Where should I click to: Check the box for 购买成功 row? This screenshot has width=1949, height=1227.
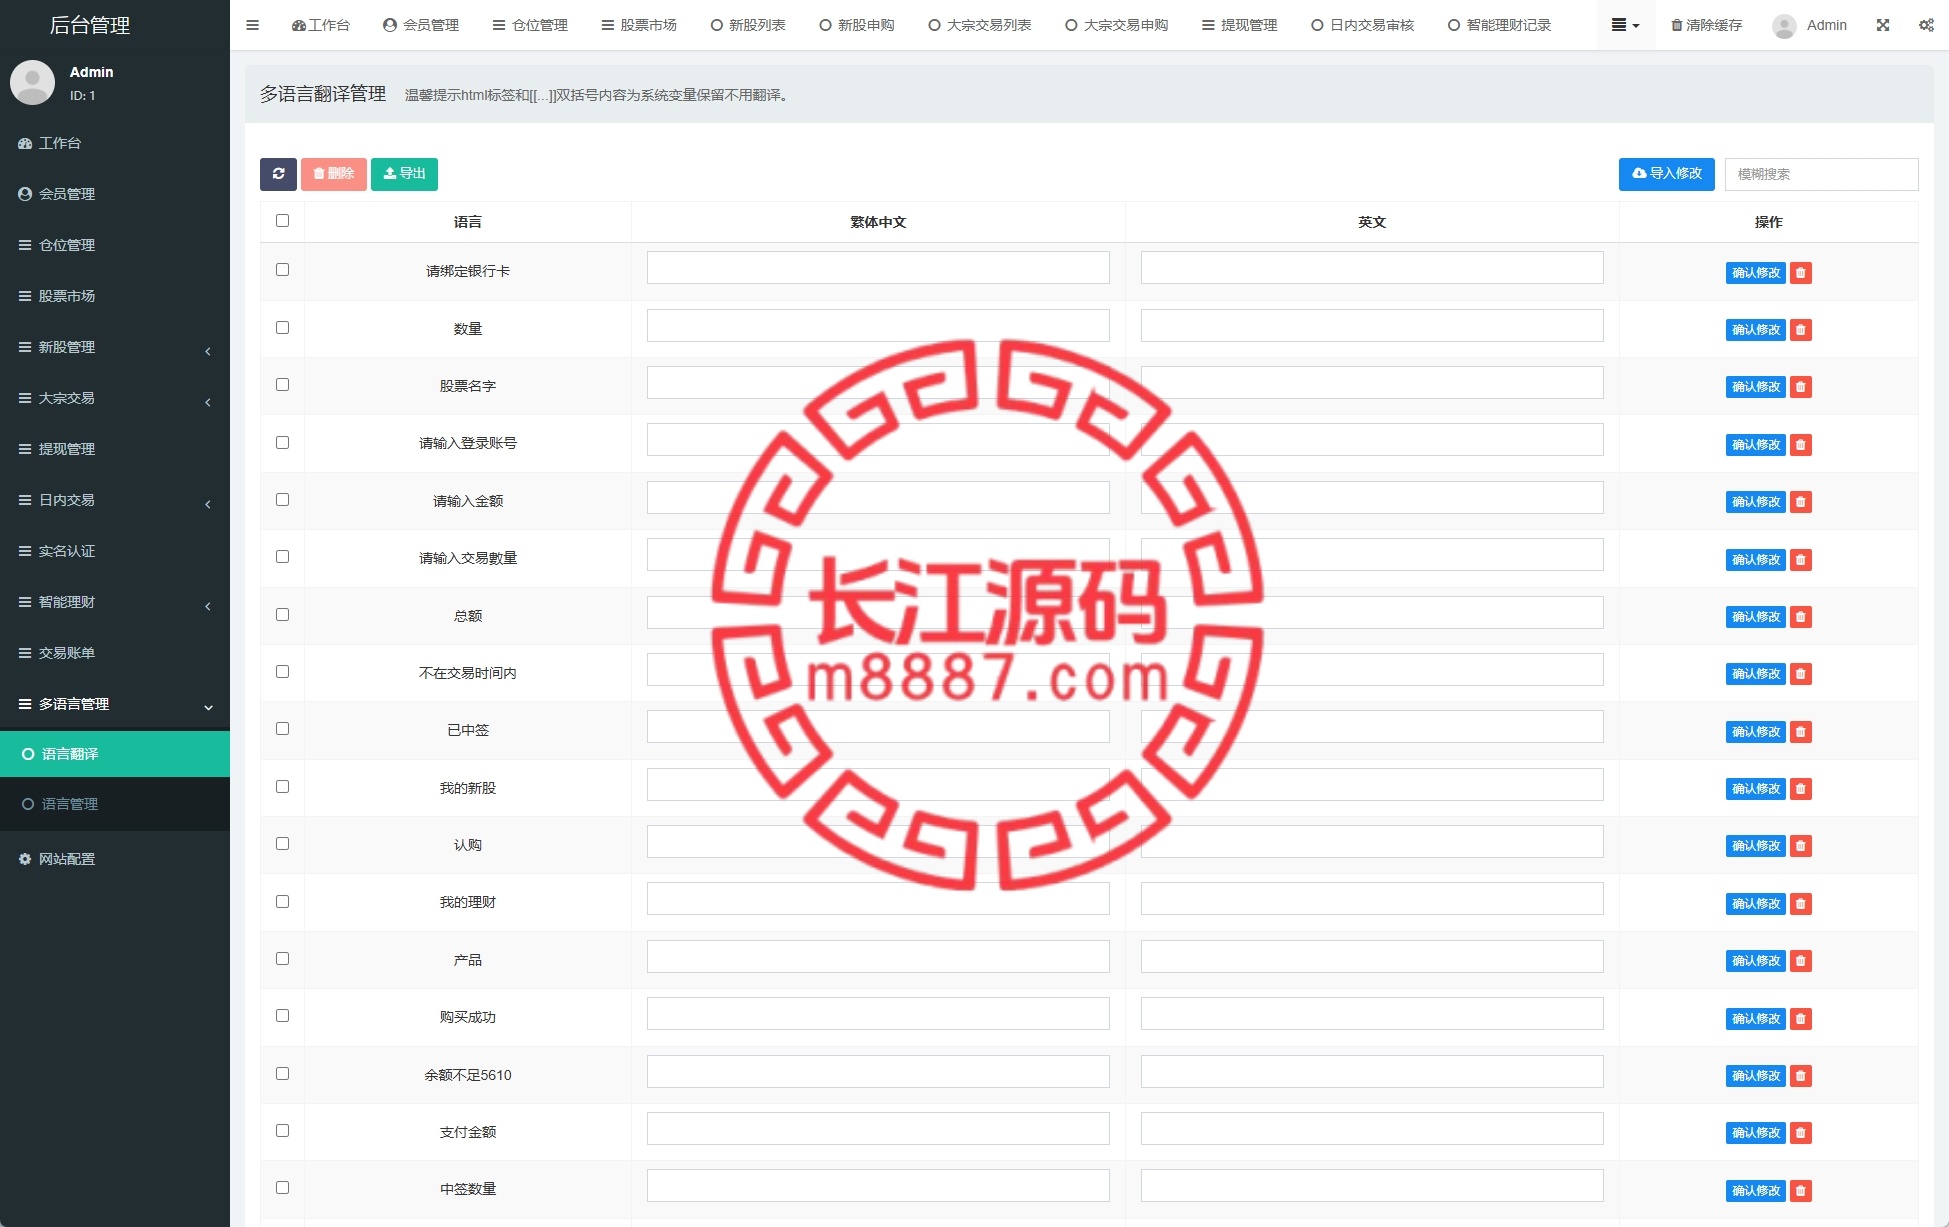pos(282,1015)
